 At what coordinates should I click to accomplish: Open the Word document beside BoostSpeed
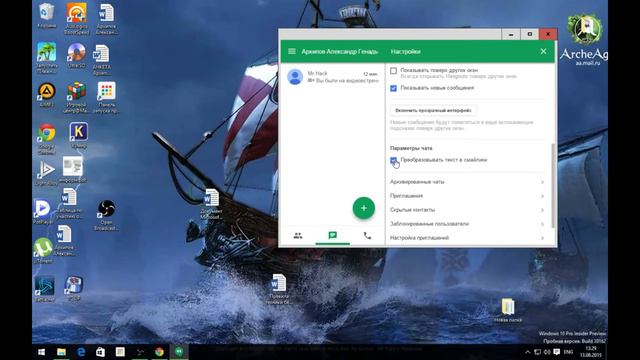[106, 18]
